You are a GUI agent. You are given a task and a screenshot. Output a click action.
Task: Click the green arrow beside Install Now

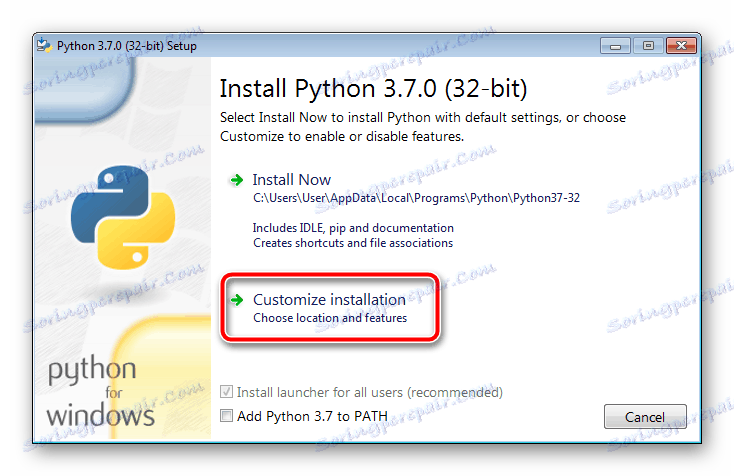click(x=237, y=180)
